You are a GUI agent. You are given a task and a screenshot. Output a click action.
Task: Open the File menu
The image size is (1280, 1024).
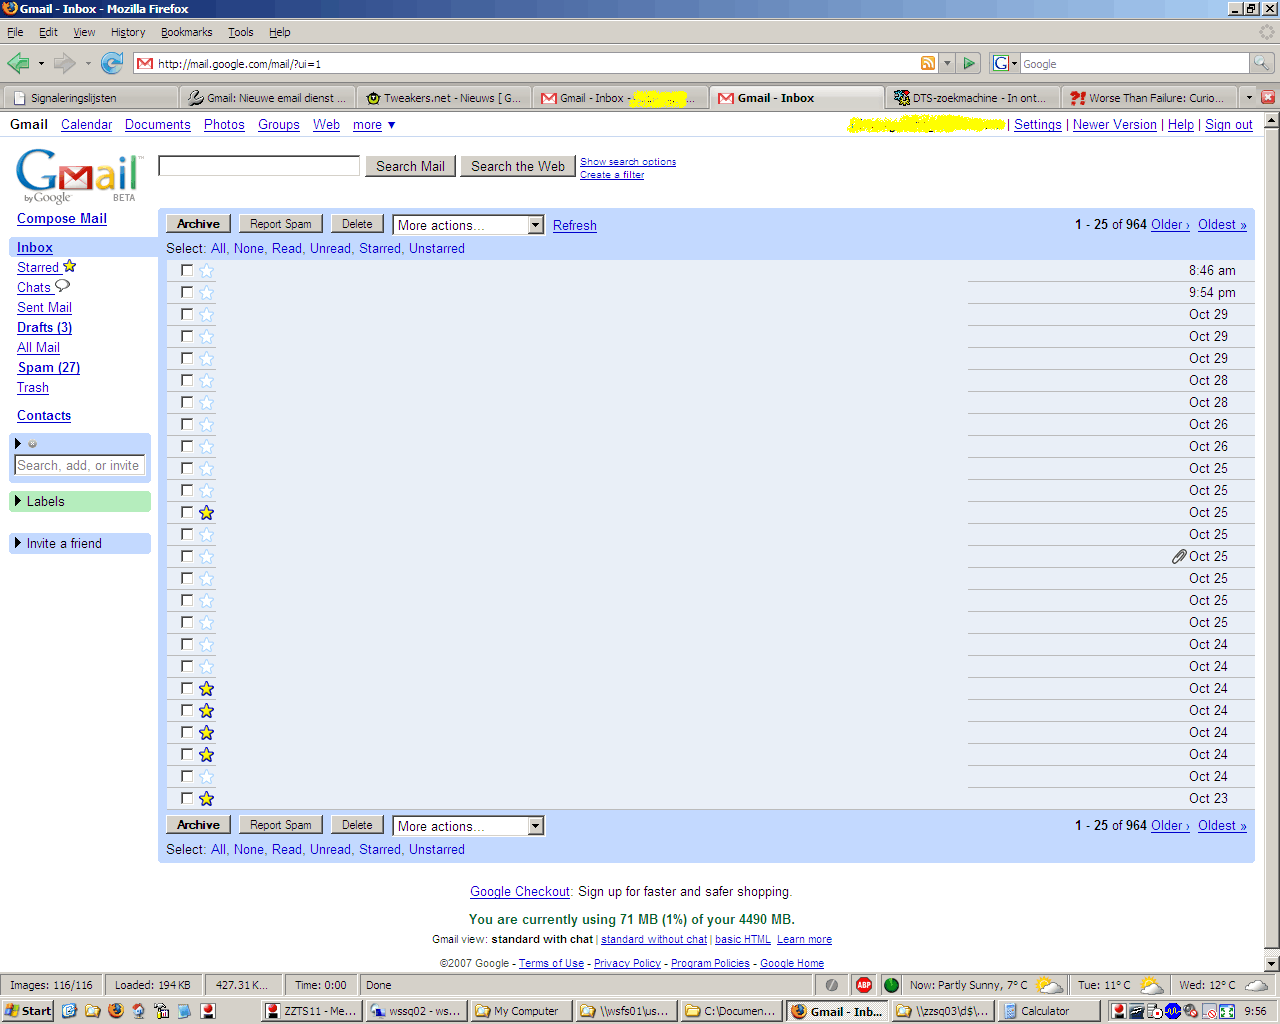15,32
